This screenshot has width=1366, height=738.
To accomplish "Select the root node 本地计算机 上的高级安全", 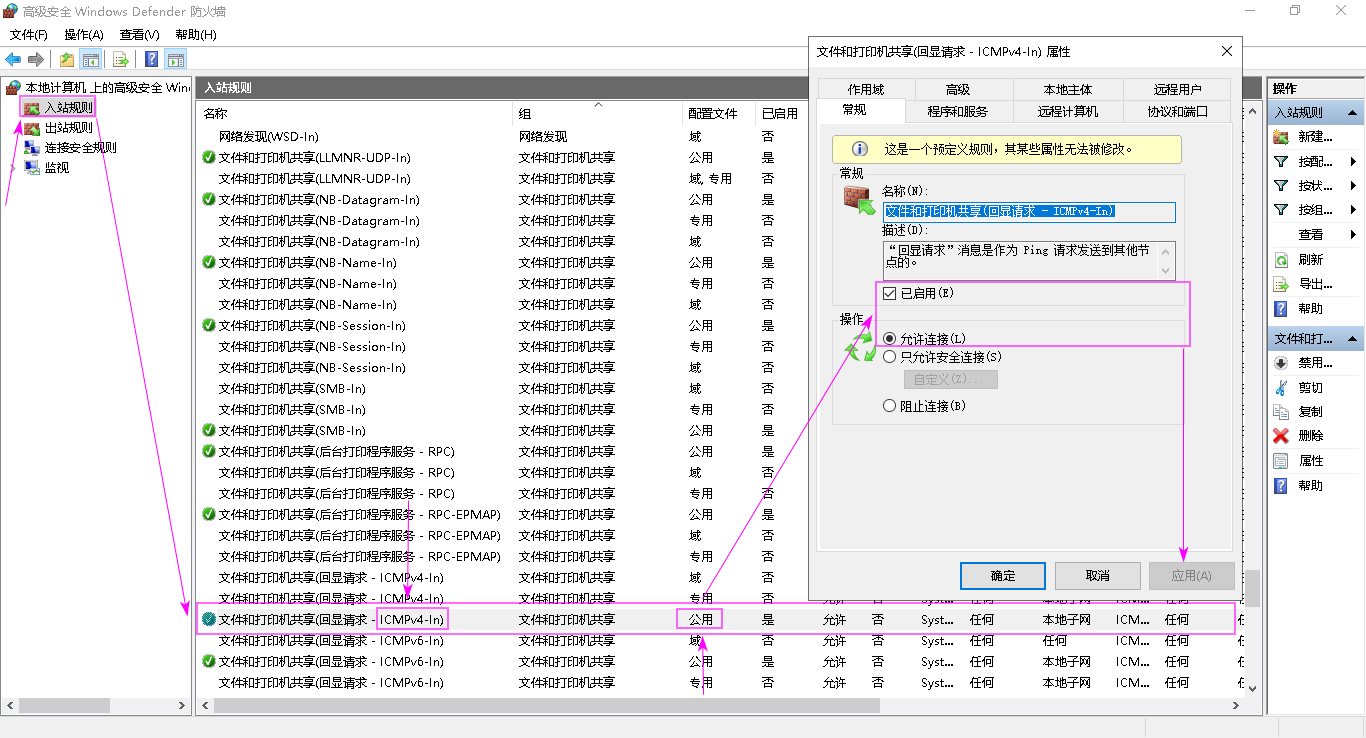I will pyautogui.click(x=107, y=87).
